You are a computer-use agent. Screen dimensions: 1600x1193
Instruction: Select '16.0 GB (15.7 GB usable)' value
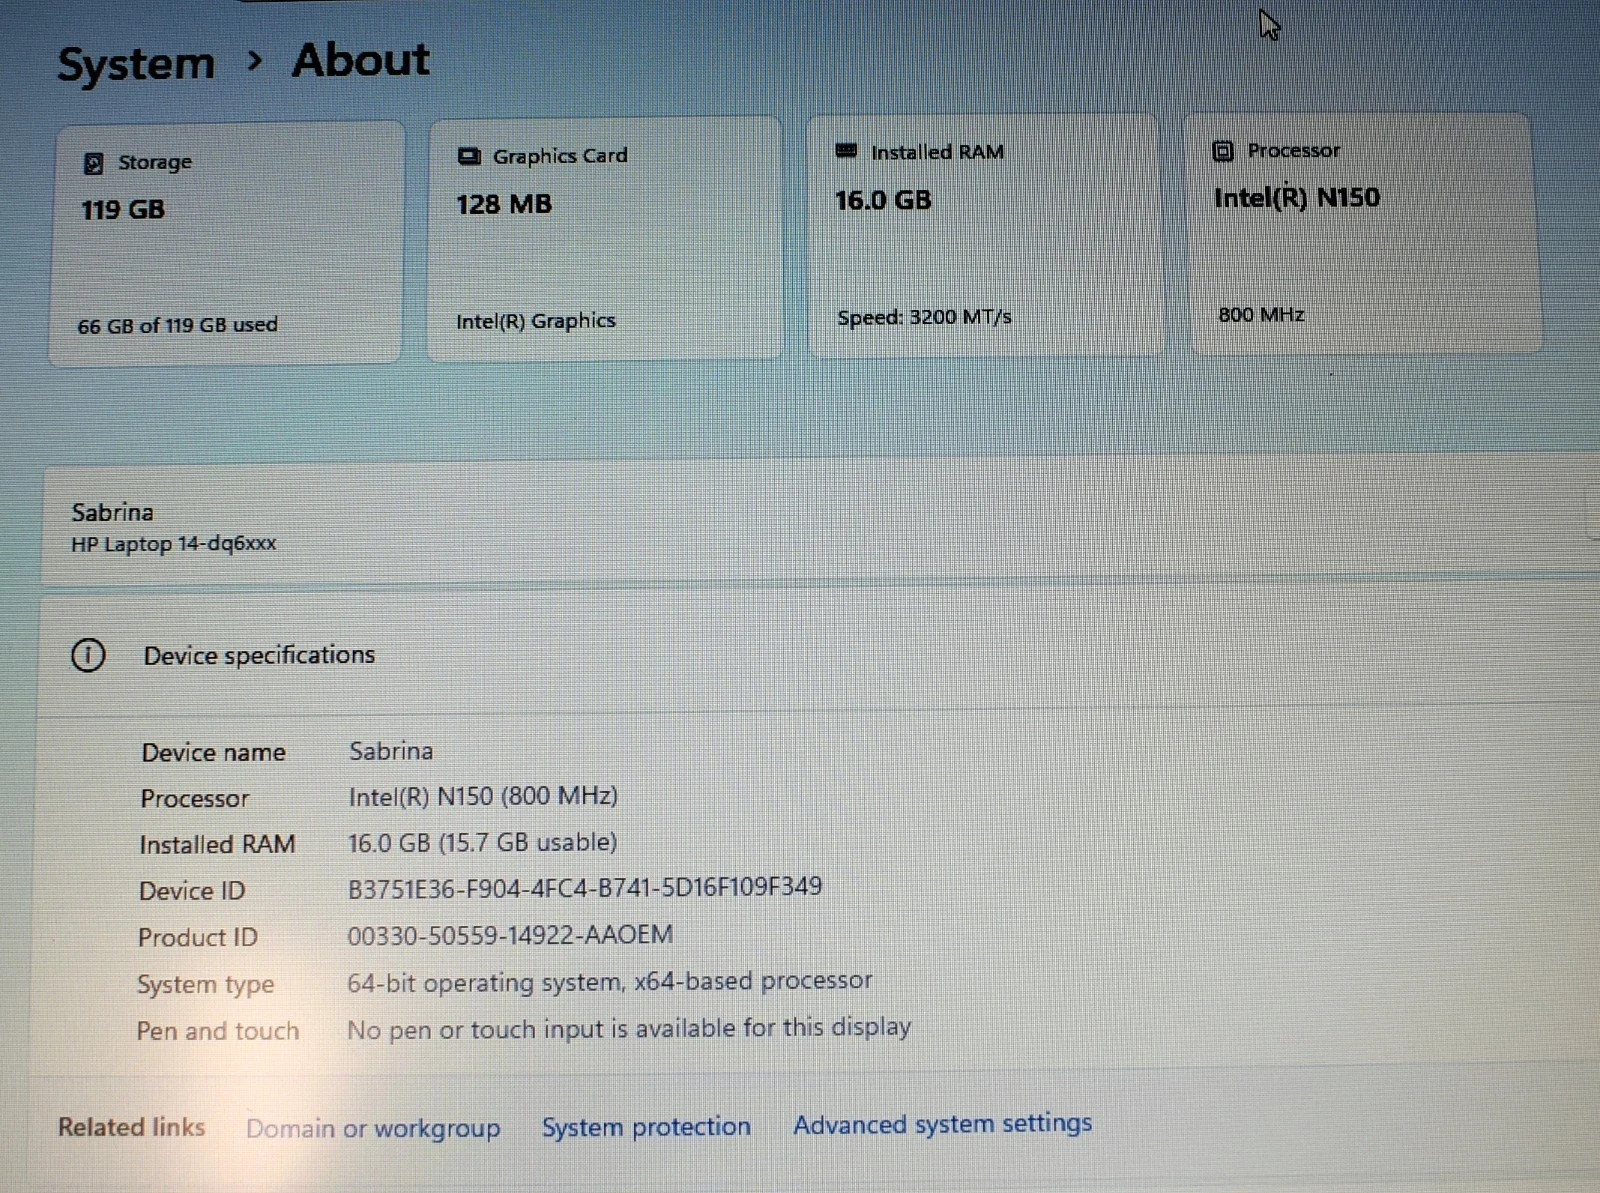coord(482,842)
